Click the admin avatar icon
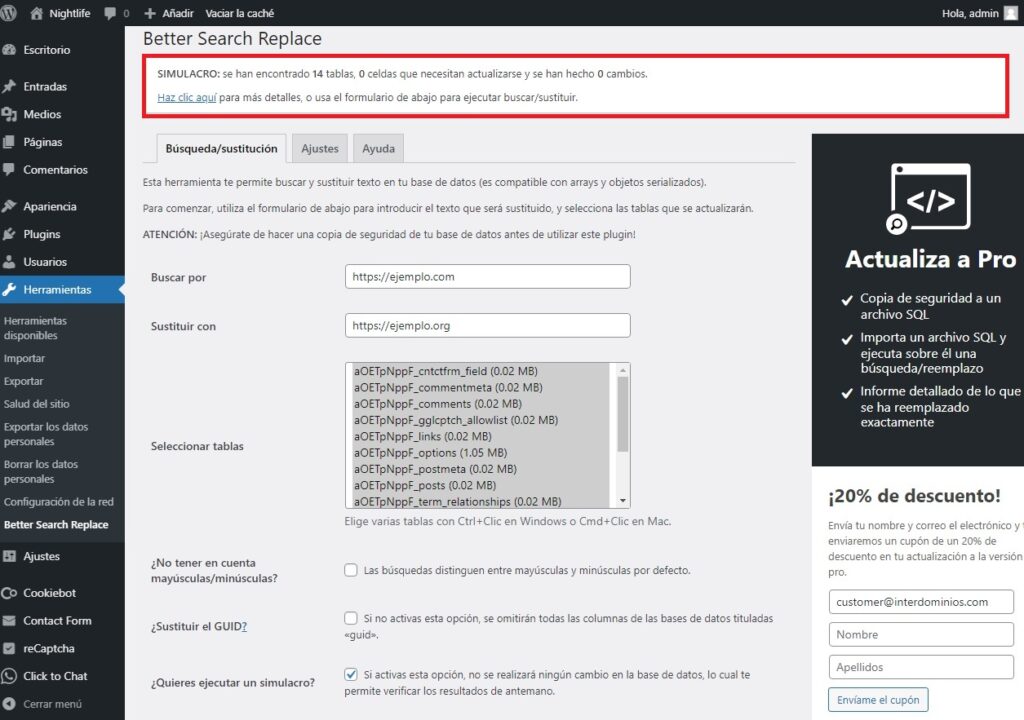This screenshot has height=720, width=1024. [1010, 13]
